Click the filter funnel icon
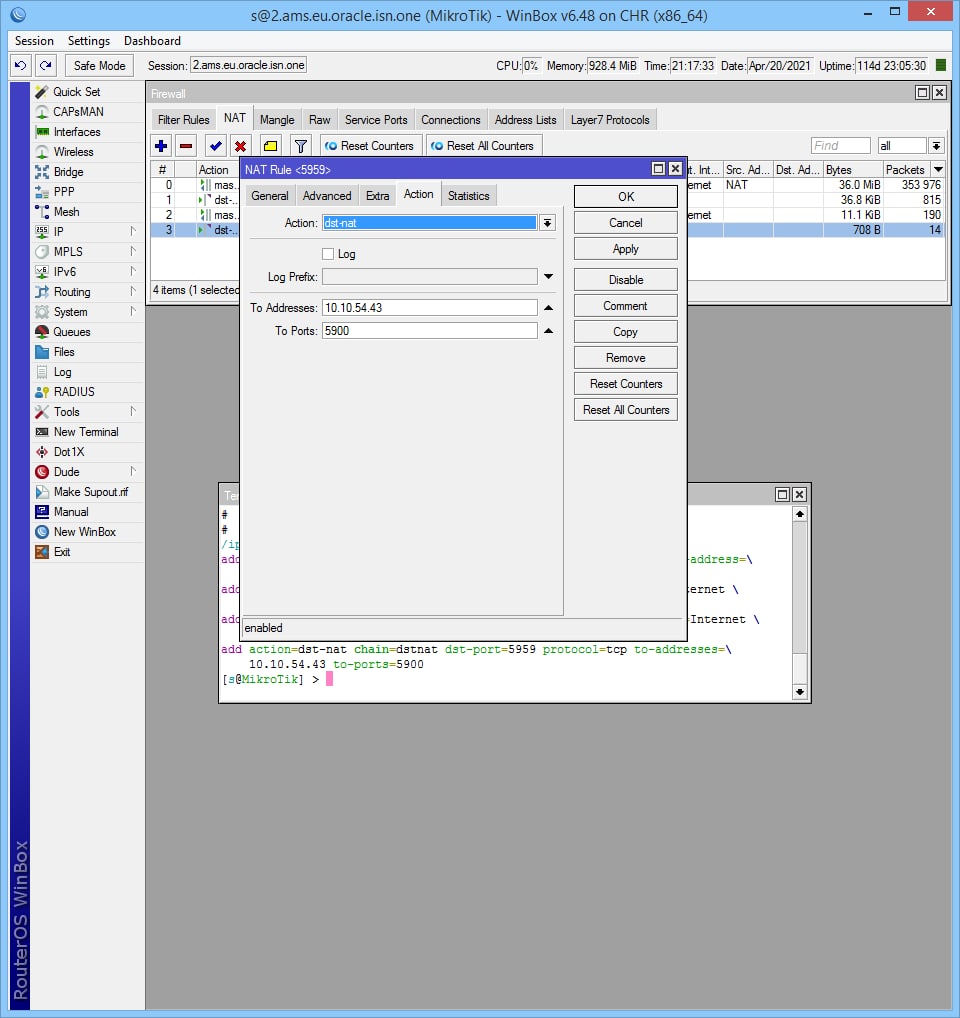 (x=301, y=146)
